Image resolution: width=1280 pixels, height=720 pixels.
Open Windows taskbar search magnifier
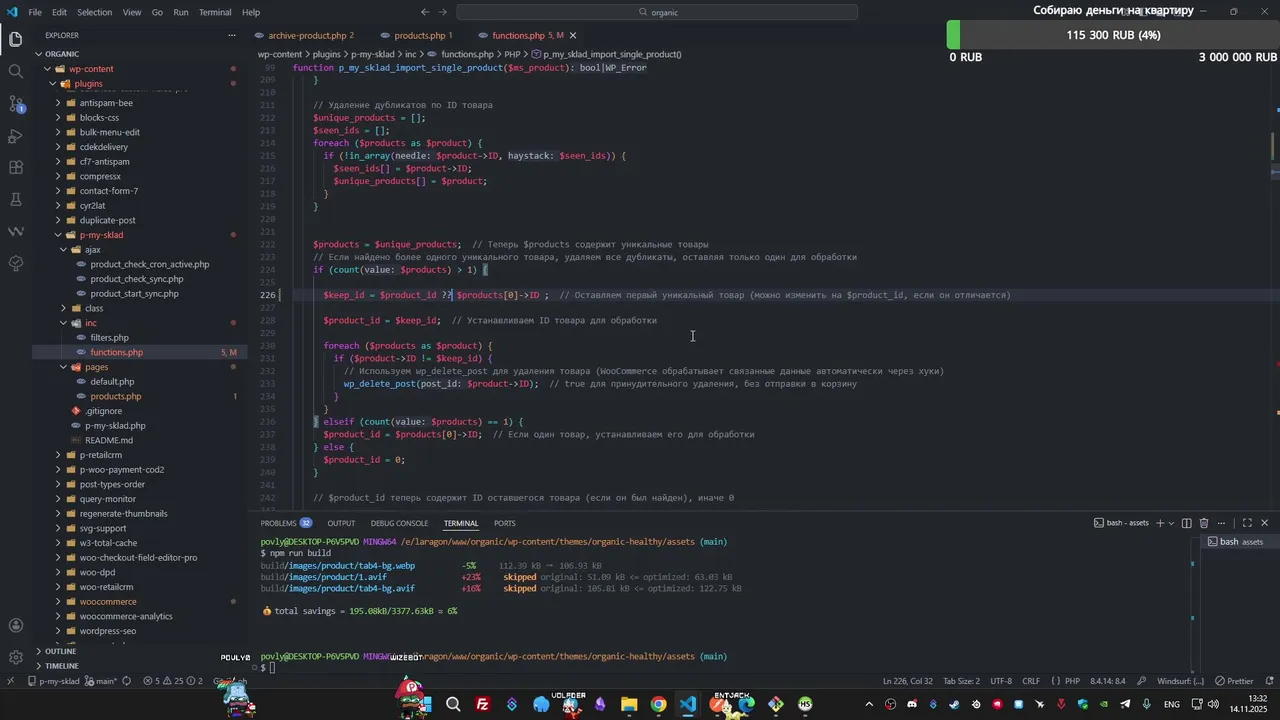[x=453, y=704]
